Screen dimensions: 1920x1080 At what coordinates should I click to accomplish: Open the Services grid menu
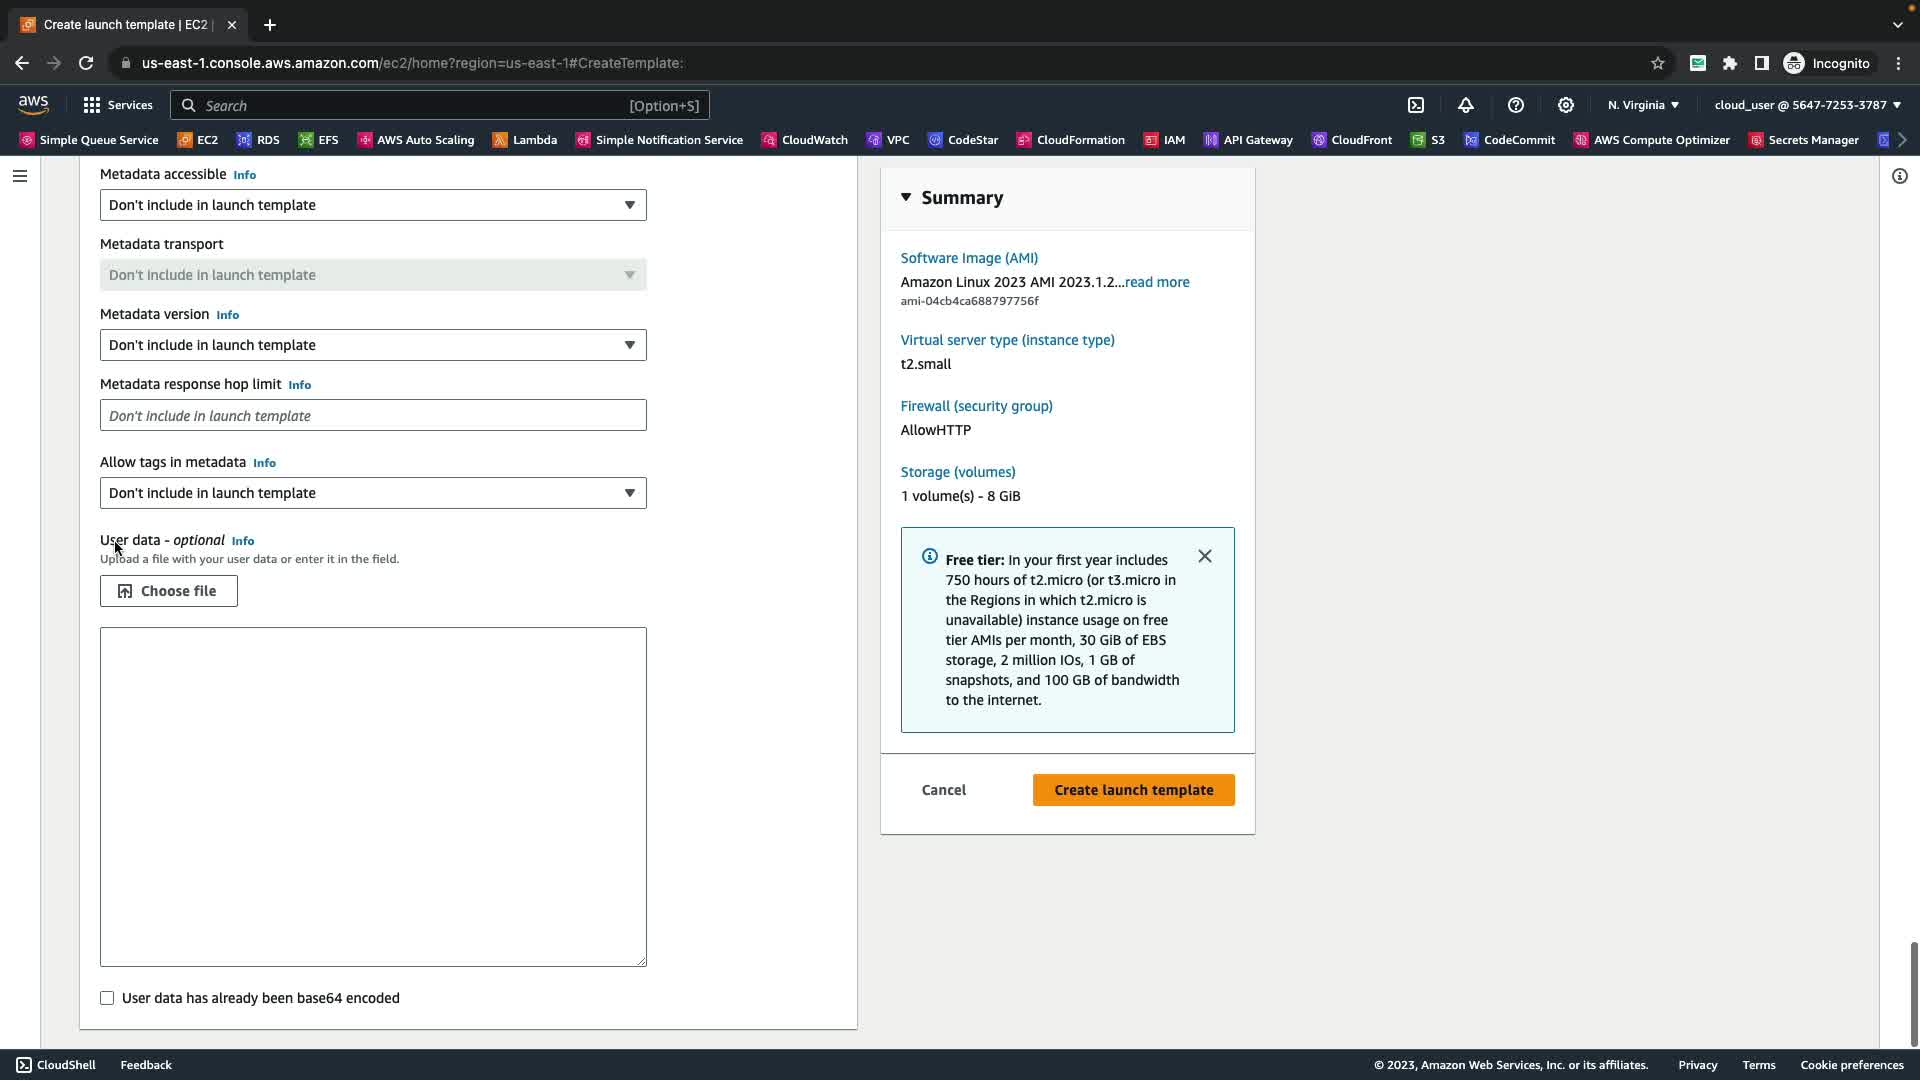(117, 105)
